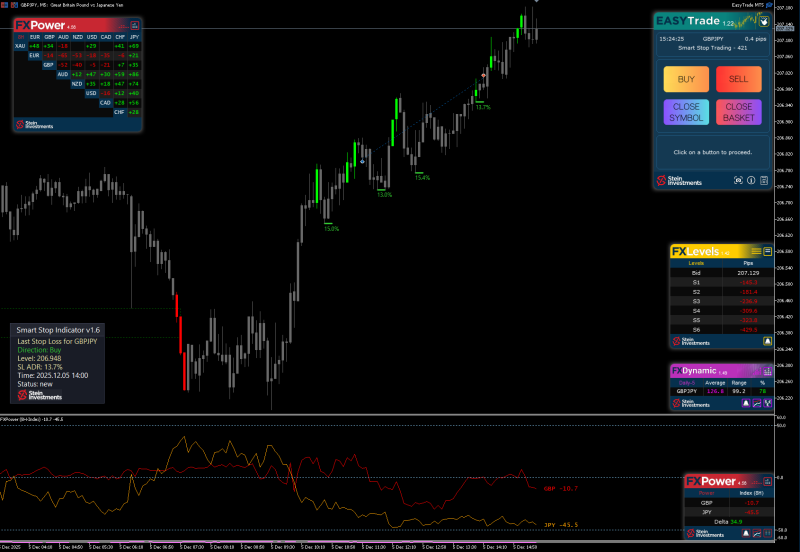Click the +56 CAD/JPY cell
Screen dimensions: 800x552
coord(134,103)
